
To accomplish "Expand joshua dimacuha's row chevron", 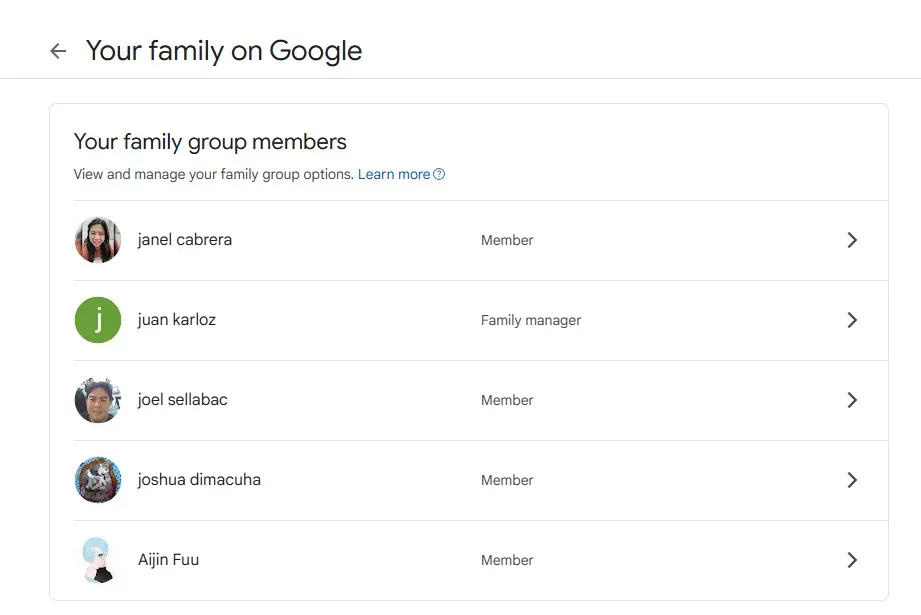I will click(x=852, y=480).
